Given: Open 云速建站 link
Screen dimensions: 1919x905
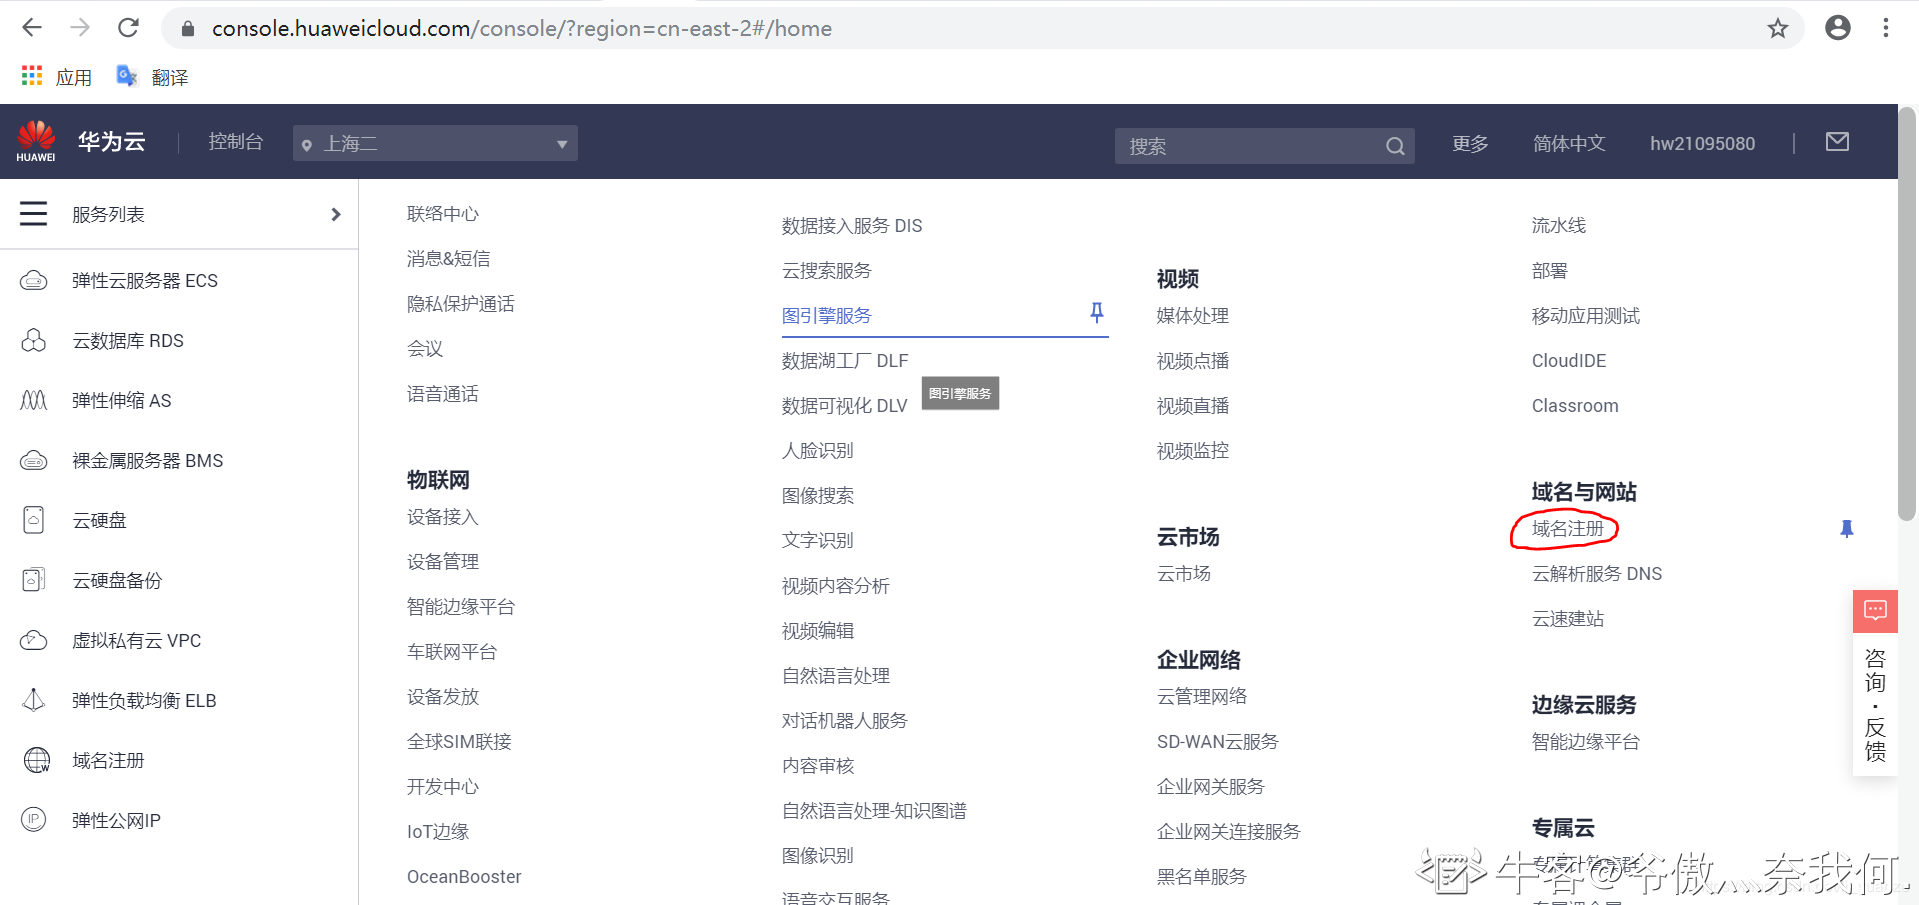Looking at the screenshot, I should point(1568,619).
